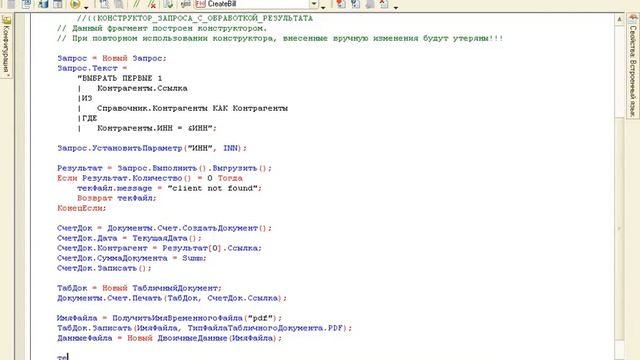640x360 pixels.
Task: Click the line 'СчетДок.СуммаДокумента = Summ;'
Action: pos(132,258)
